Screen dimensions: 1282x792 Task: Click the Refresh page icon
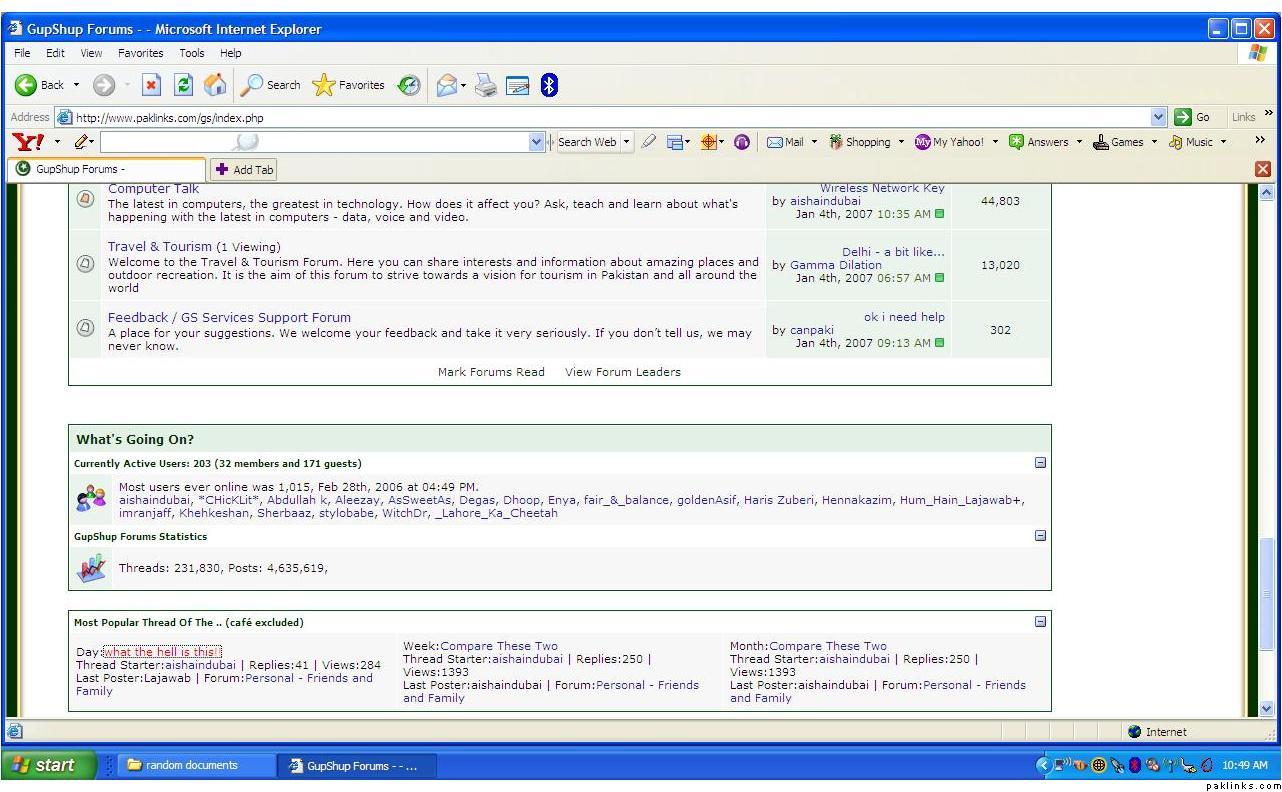pos(183,85)
